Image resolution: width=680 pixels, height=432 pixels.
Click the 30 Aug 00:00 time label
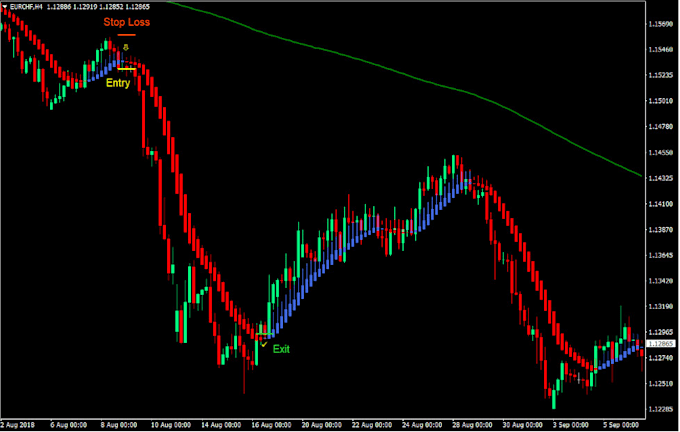coord(523,425)
